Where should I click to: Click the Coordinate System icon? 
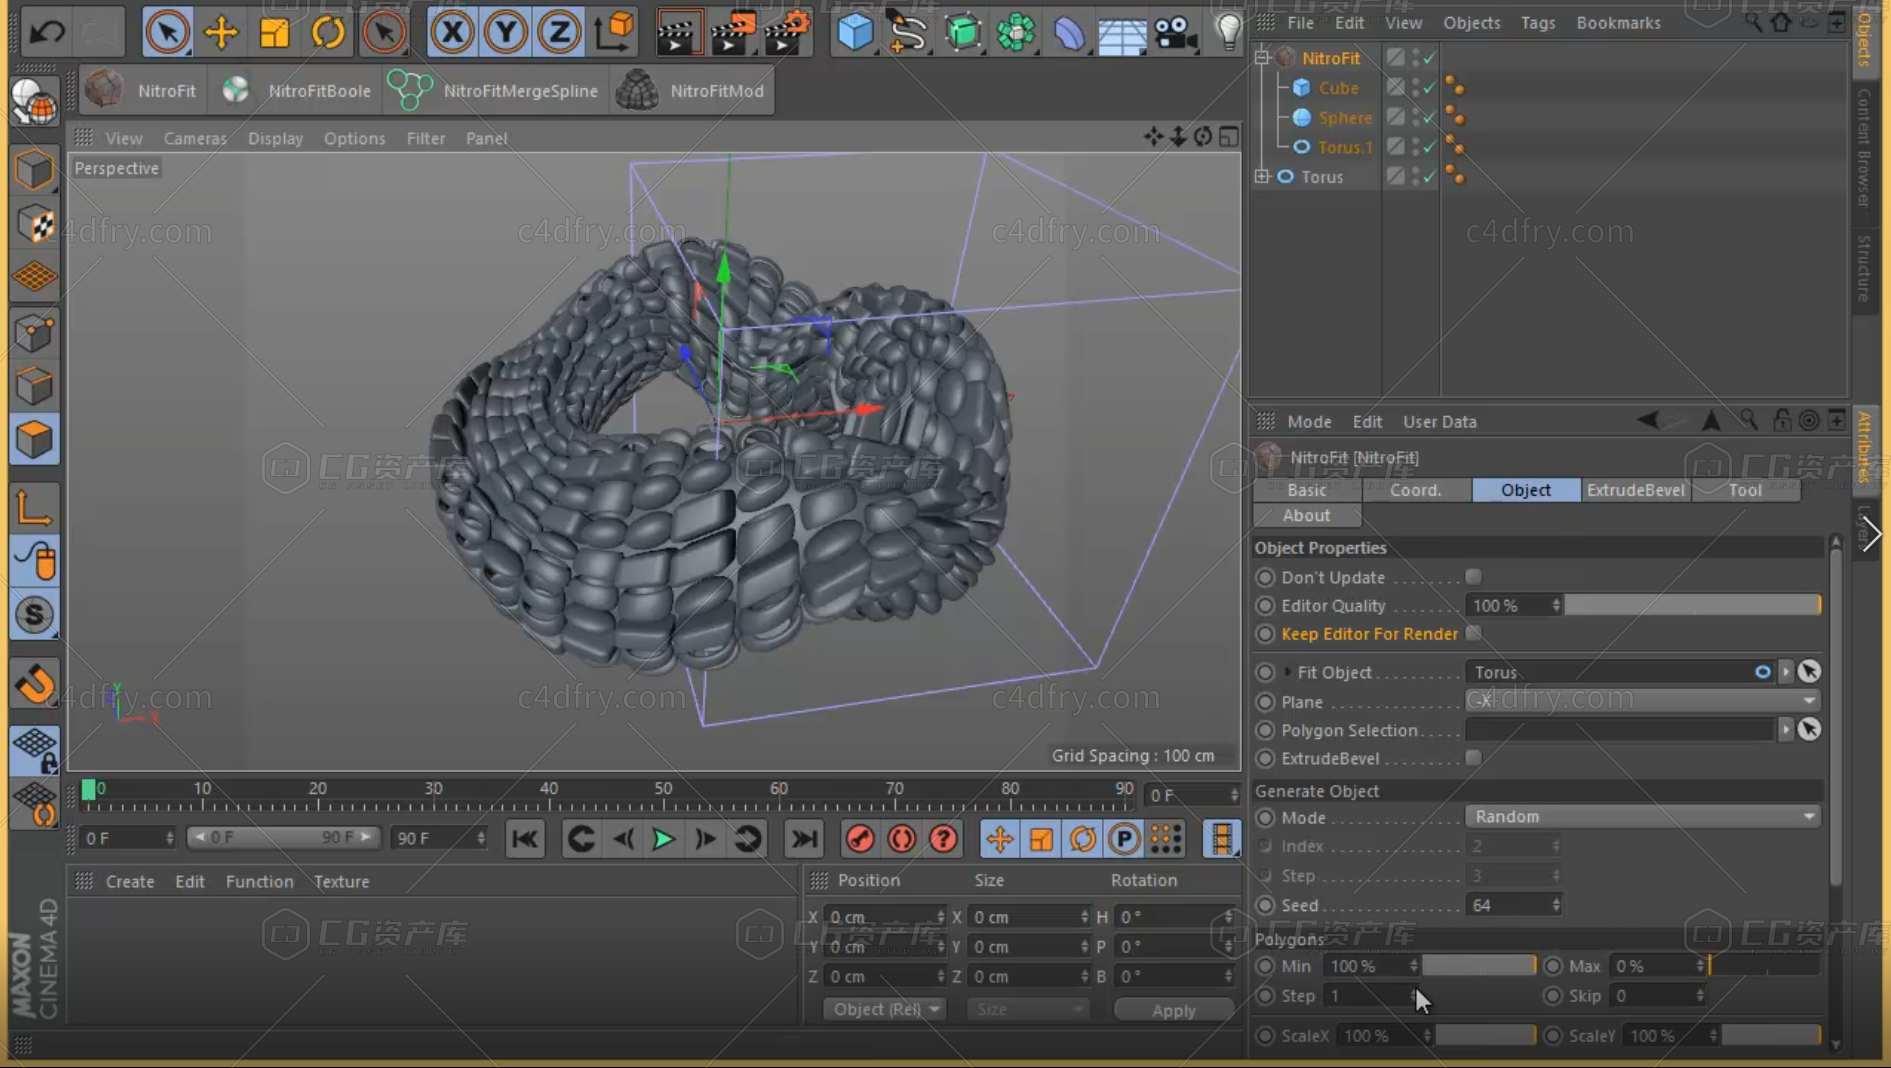(x=614, y=32)
